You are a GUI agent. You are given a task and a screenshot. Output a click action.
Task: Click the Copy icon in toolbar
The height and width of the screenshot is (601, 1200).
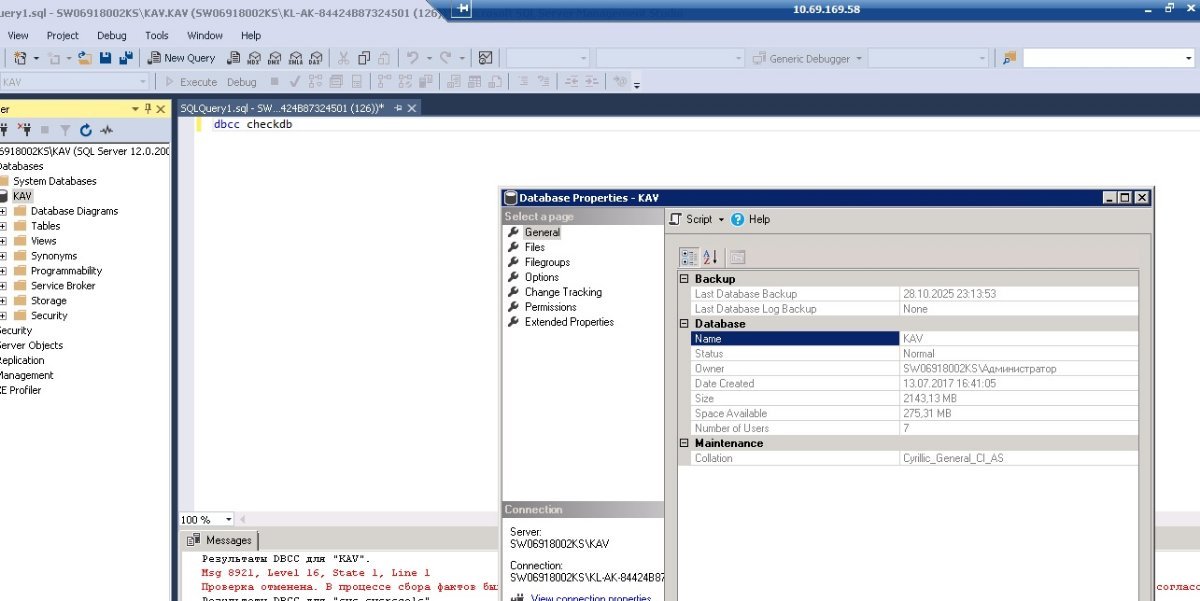365,58
